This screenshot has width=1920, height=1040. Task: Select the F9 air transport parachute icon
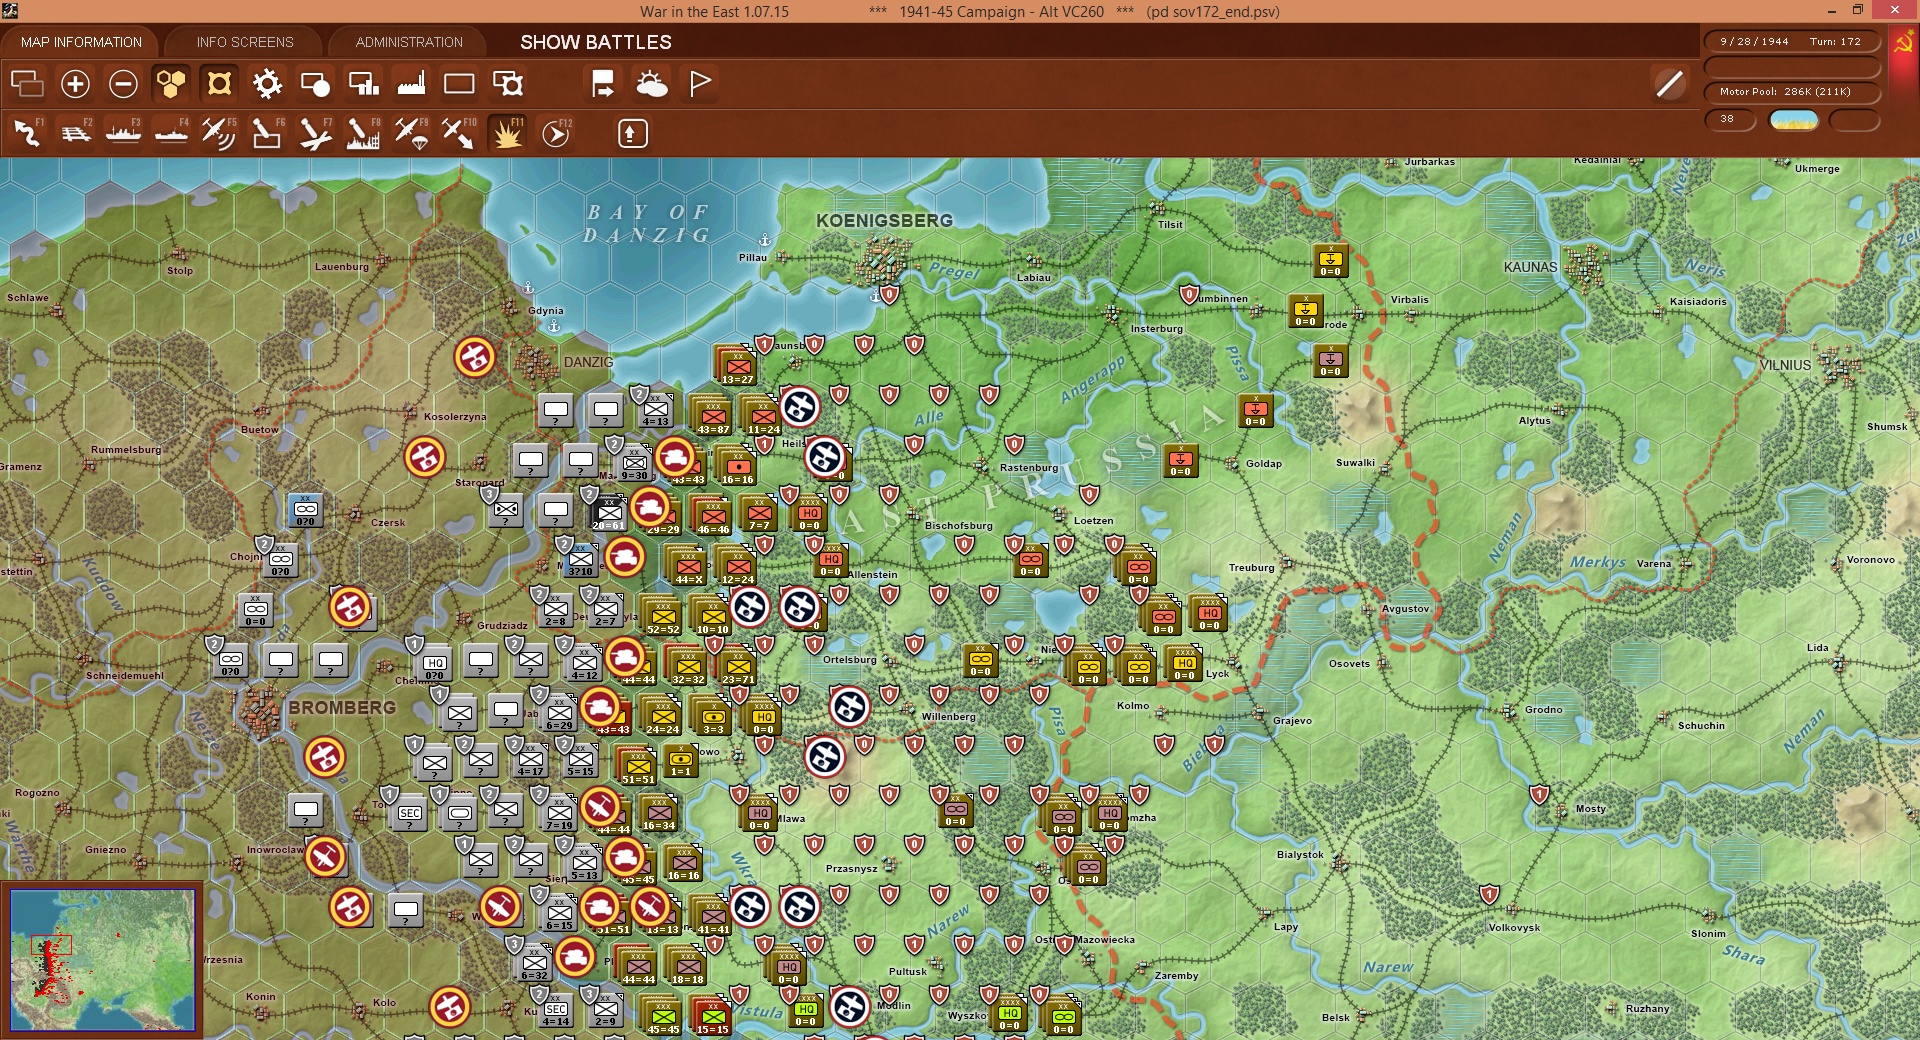411,133
